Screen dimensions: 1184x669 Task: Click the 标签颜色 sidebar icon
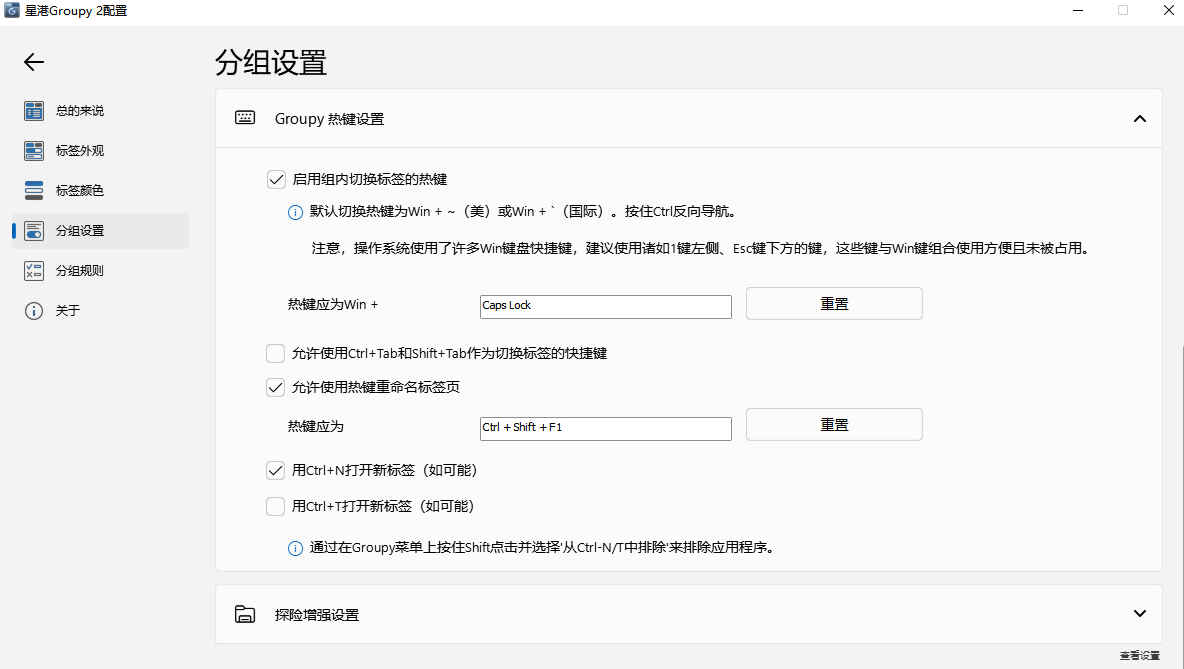click(34, 191)
